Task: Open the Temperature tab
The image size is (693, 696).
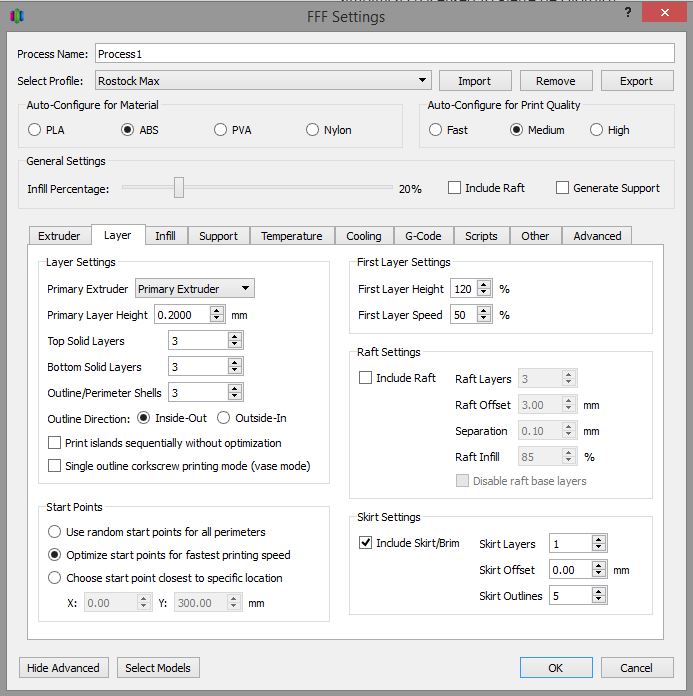Action: point(291,236)
